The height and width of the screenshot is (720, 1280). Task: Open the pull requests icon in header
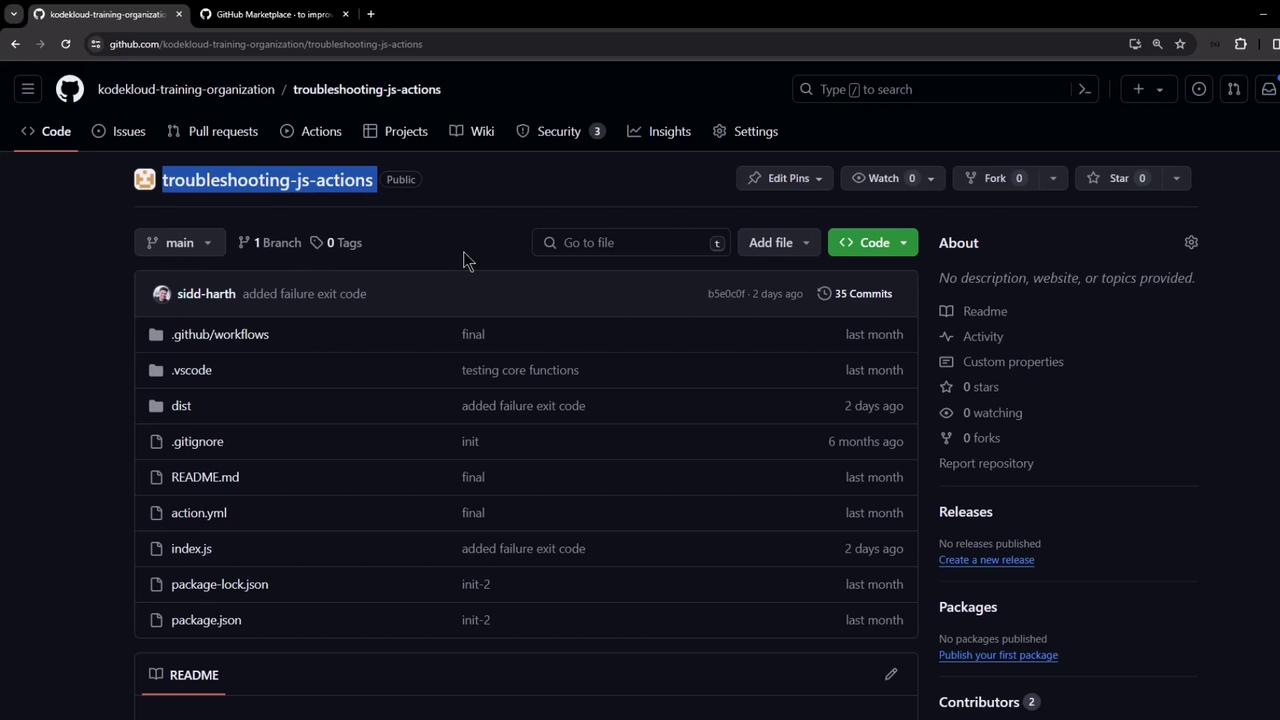(x=1233, y=89)
